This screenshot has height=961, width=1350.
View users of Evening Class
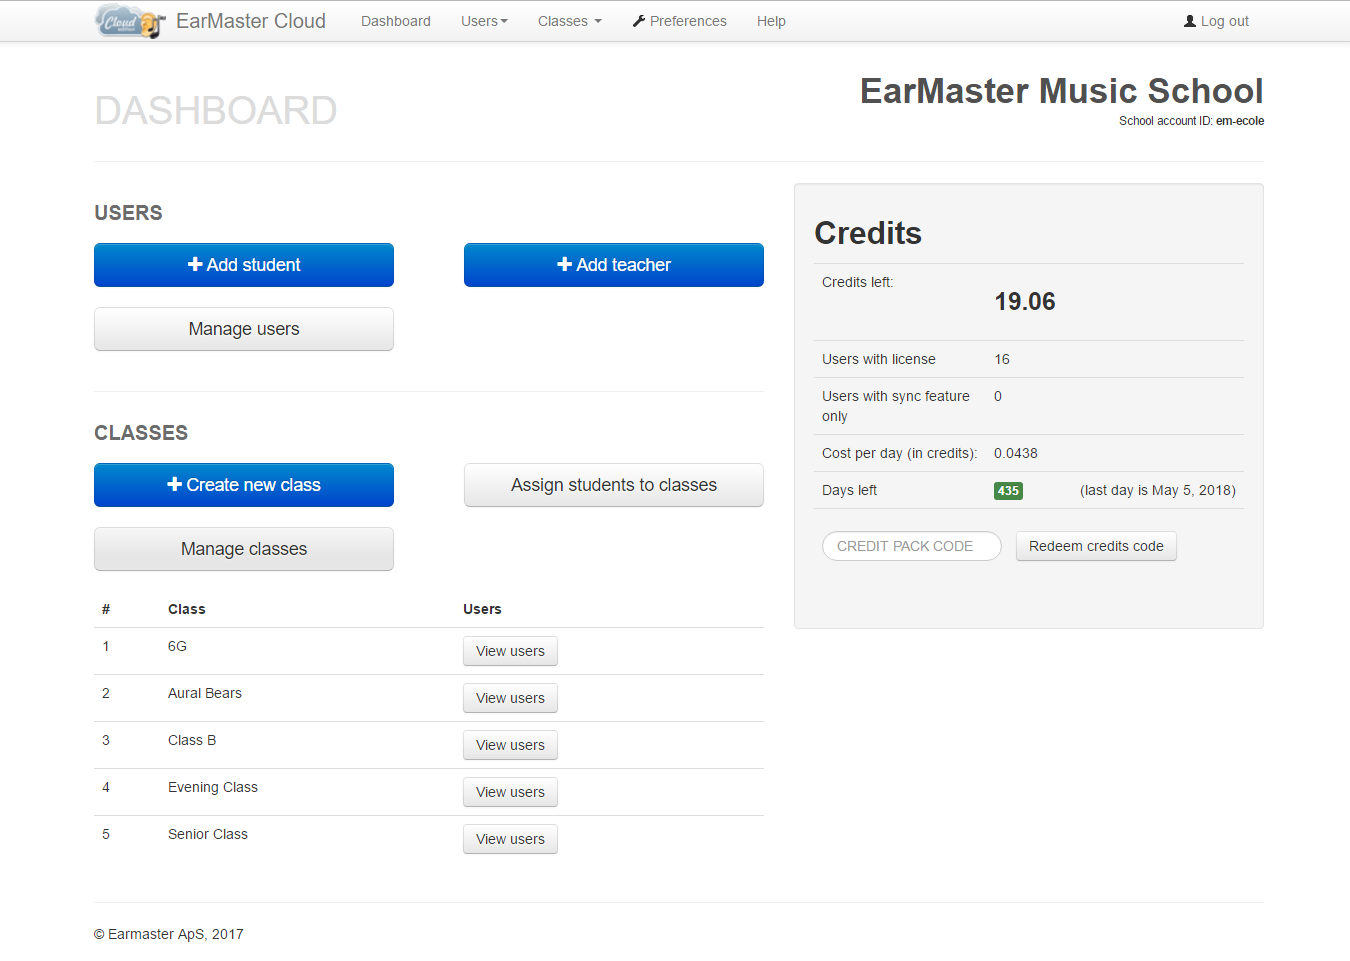pyautogui.click(x=510, y=792)
